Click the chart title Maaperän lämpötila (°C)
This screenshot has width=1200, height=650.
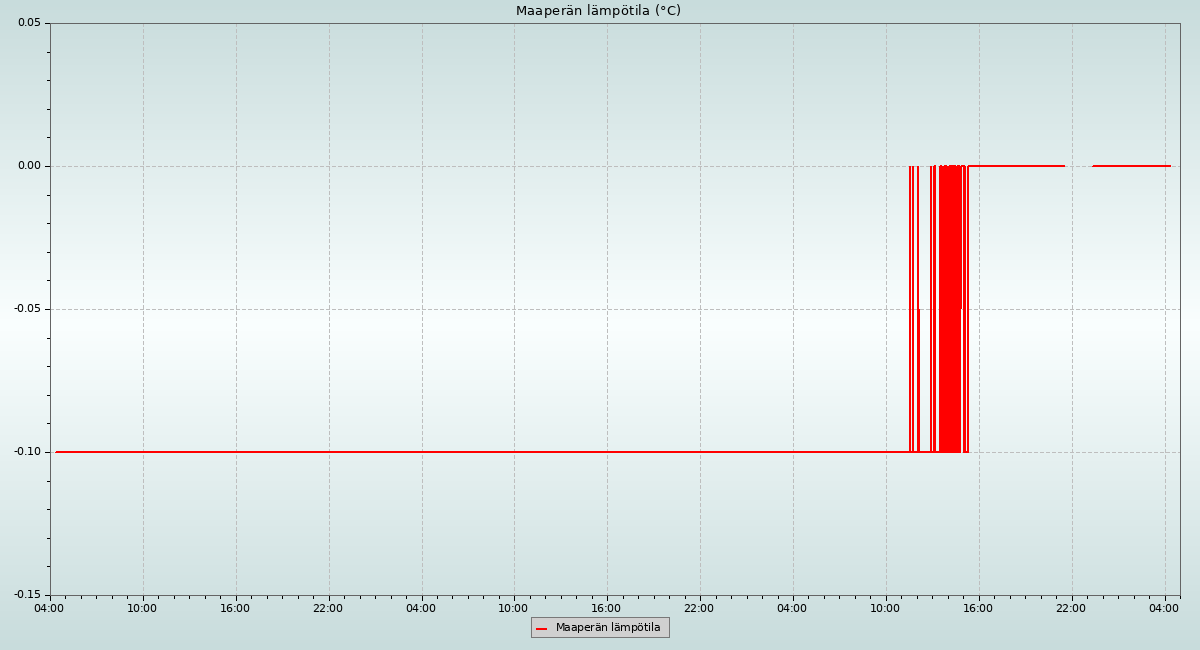click(x=598, y=11)
